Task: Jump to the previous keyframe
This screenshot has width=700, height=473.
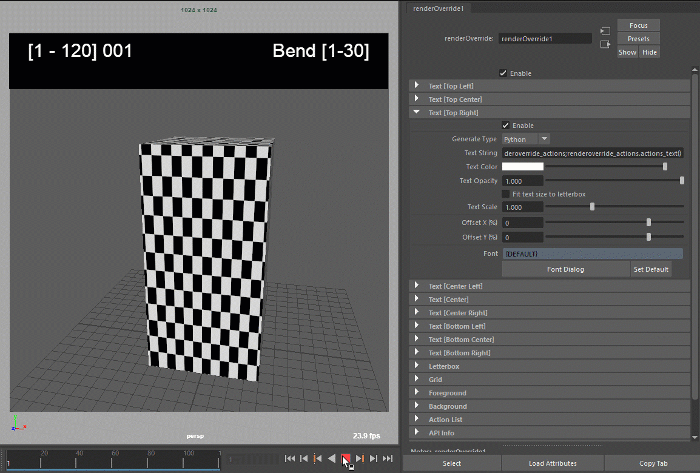Action: point(317,458)
